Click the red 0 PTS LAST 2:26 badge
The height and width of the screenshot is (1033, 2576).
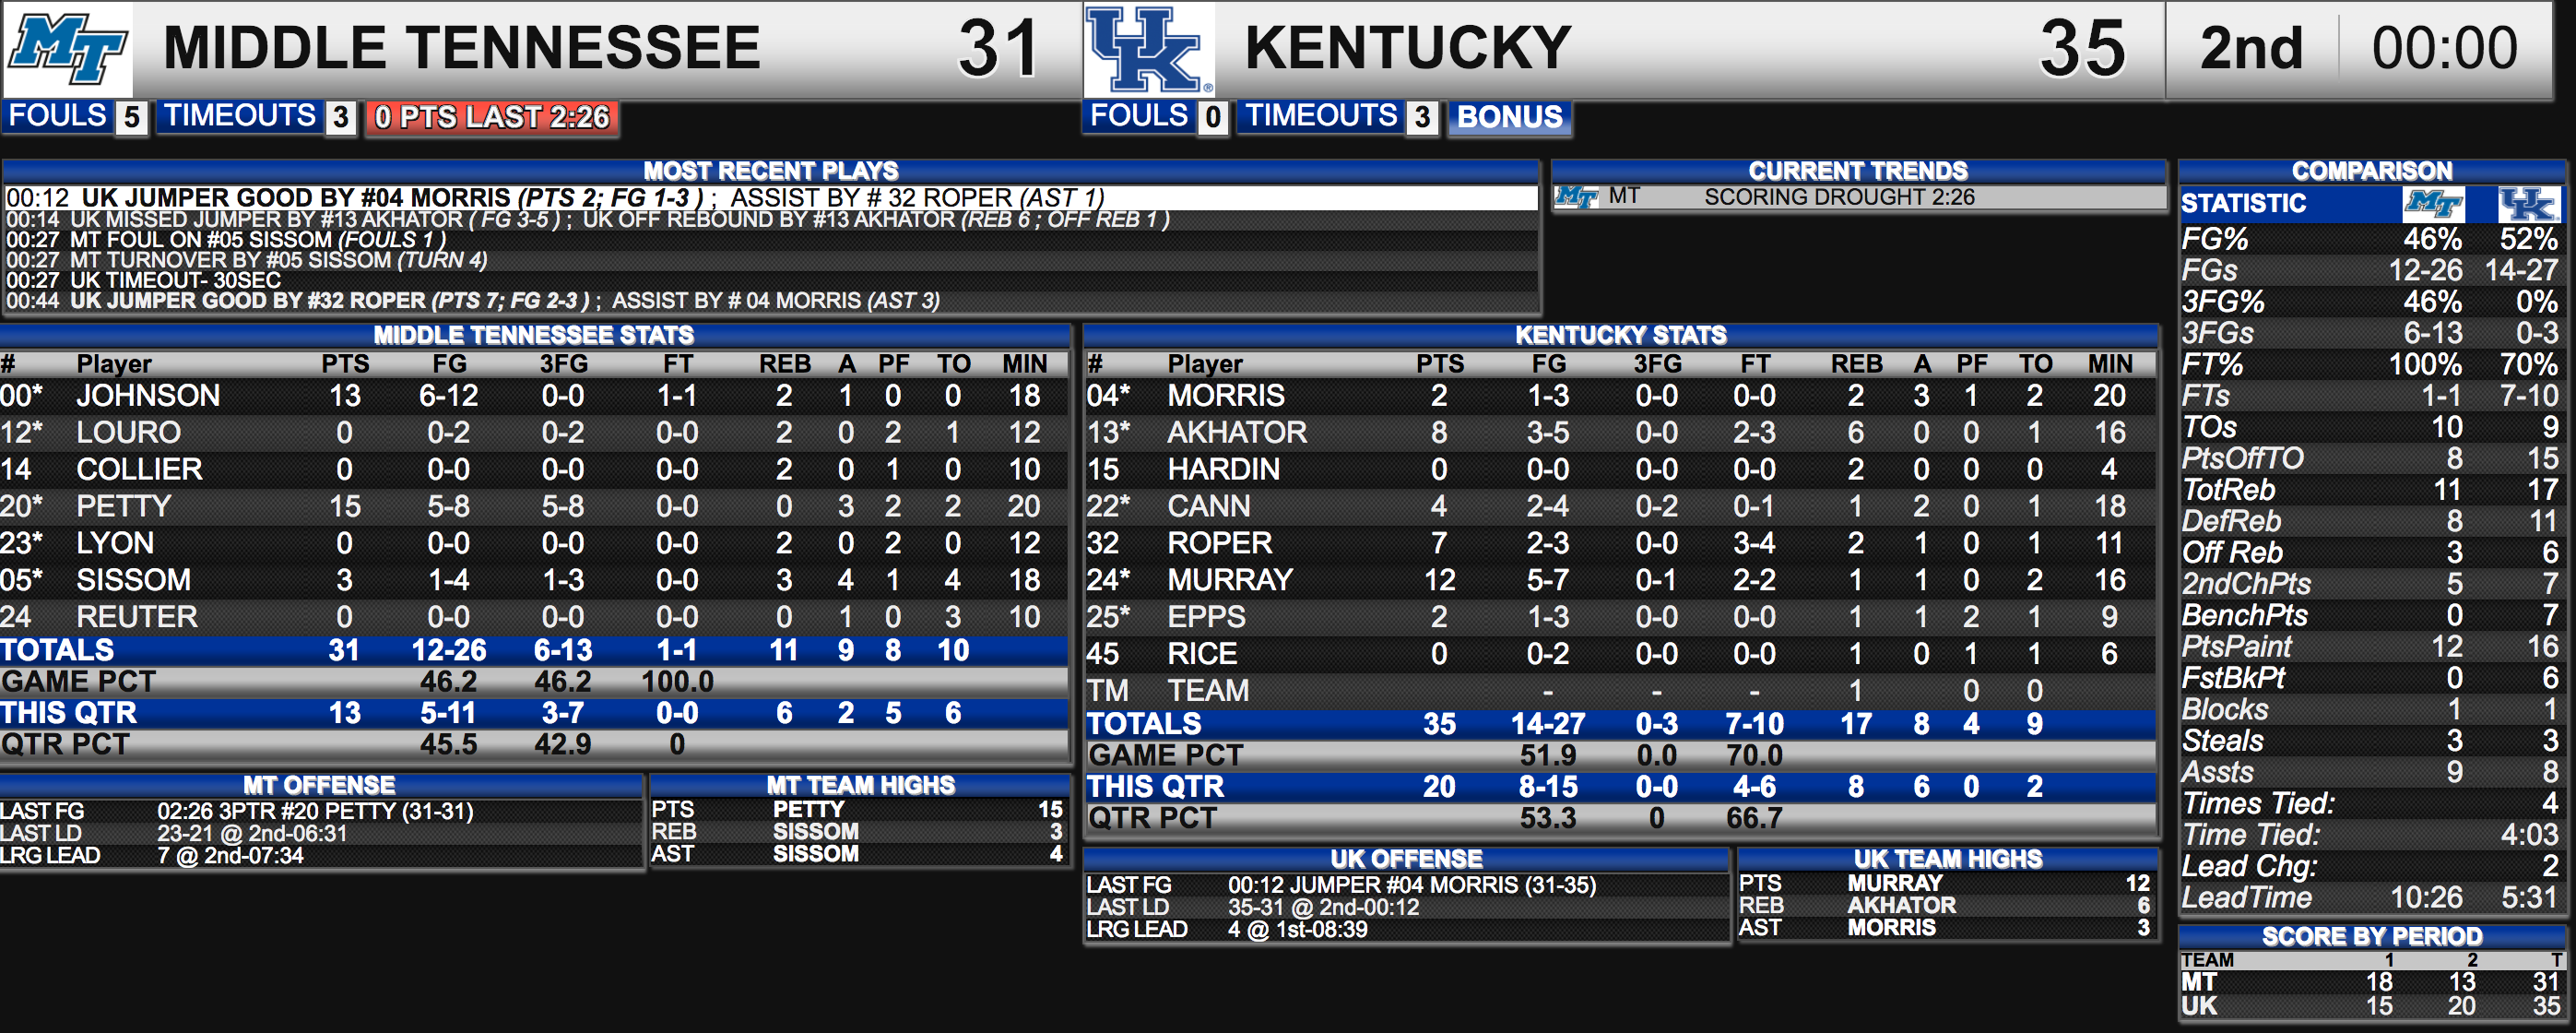(491, 117)
